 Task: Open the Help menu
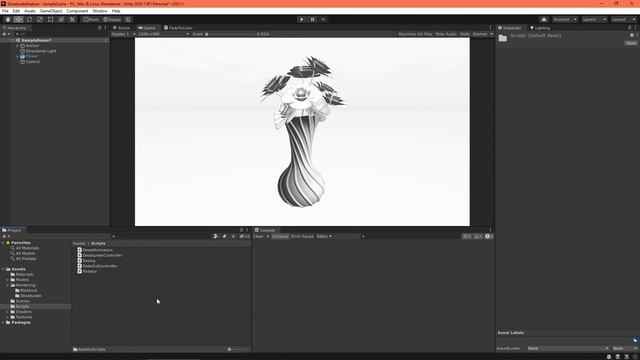[x=116, y=11]
